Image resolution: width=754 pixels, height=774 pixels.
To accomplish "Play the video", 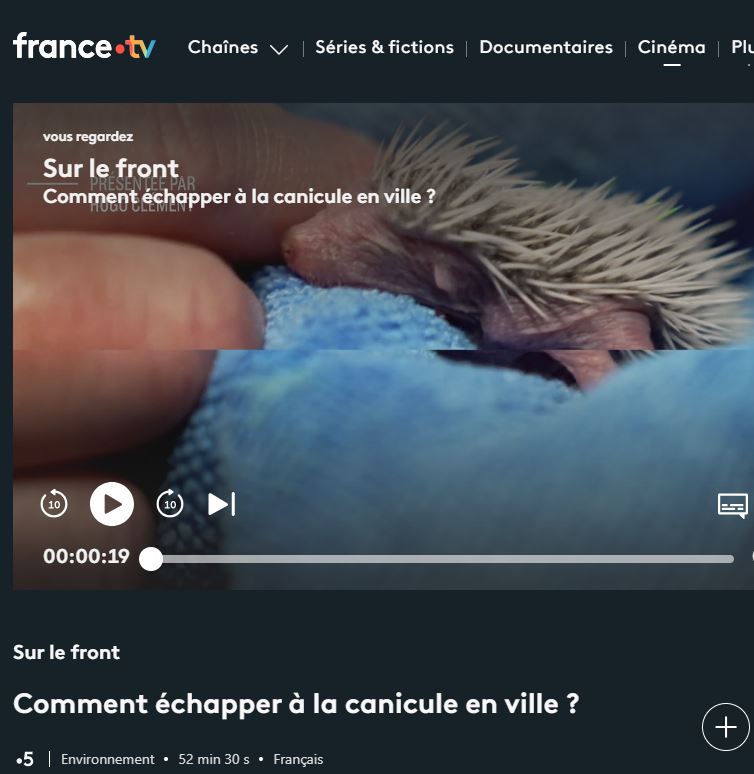I will (x=112, y=504).
